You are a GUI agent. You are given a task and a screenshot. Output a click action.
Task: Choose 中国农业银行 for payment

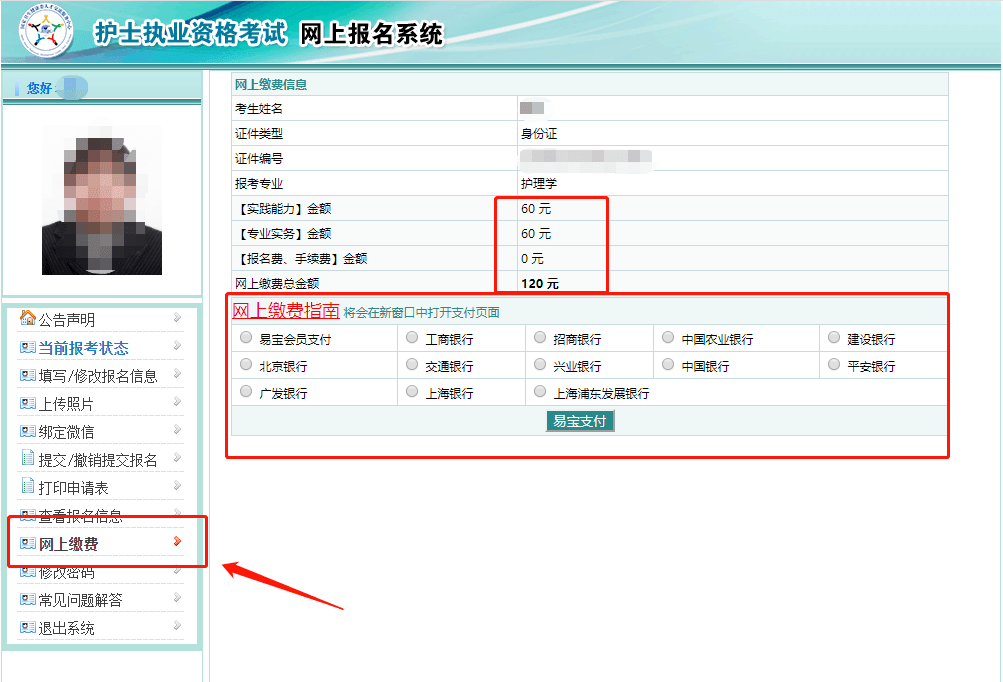[x=669, y=337]
